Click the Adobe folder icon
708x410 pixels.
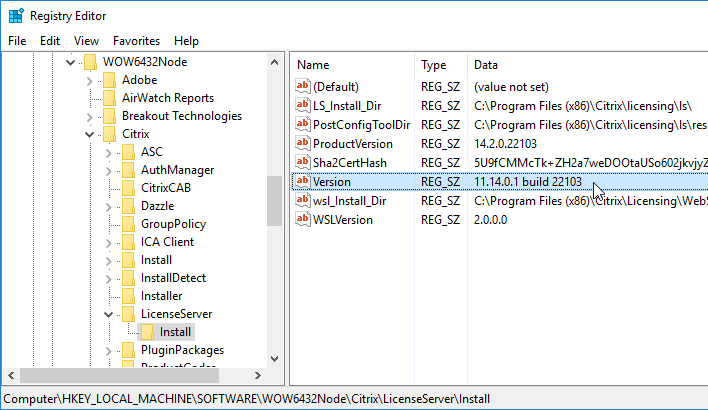[x=109, y=80]
